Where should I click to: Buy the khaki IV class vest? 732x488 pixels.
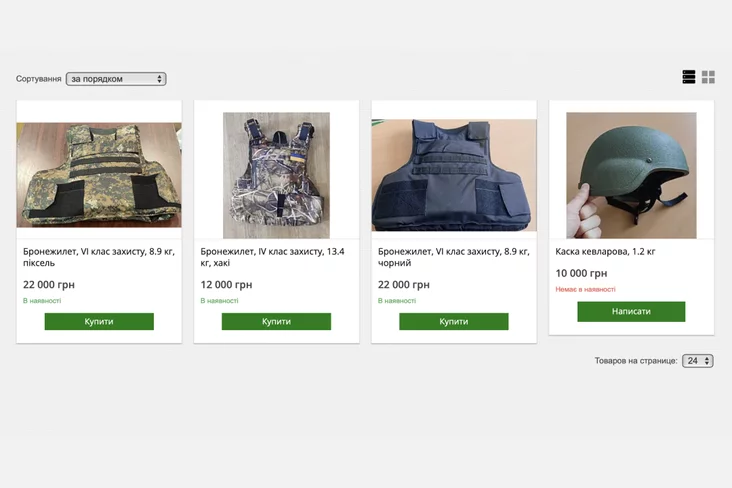[x=276, y=321]
